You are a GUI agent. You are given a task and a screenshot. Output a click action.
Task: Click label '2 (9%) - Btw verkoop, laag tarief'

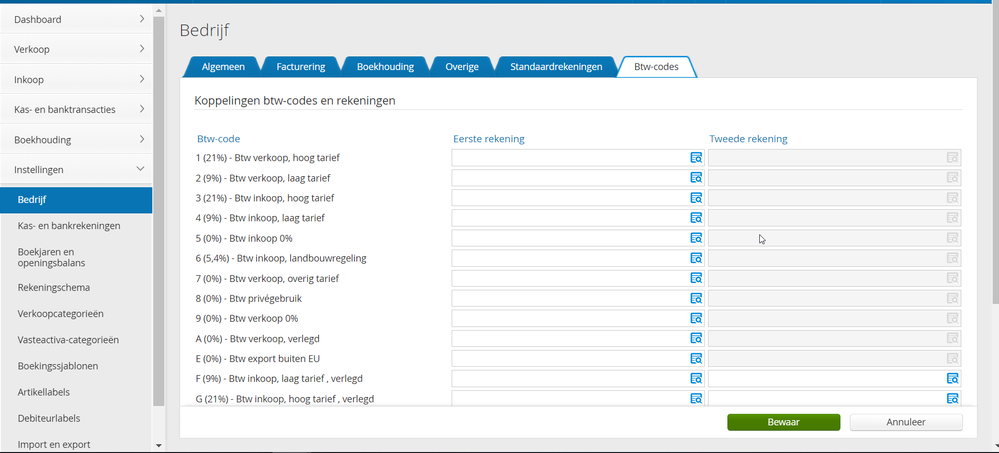263,178
